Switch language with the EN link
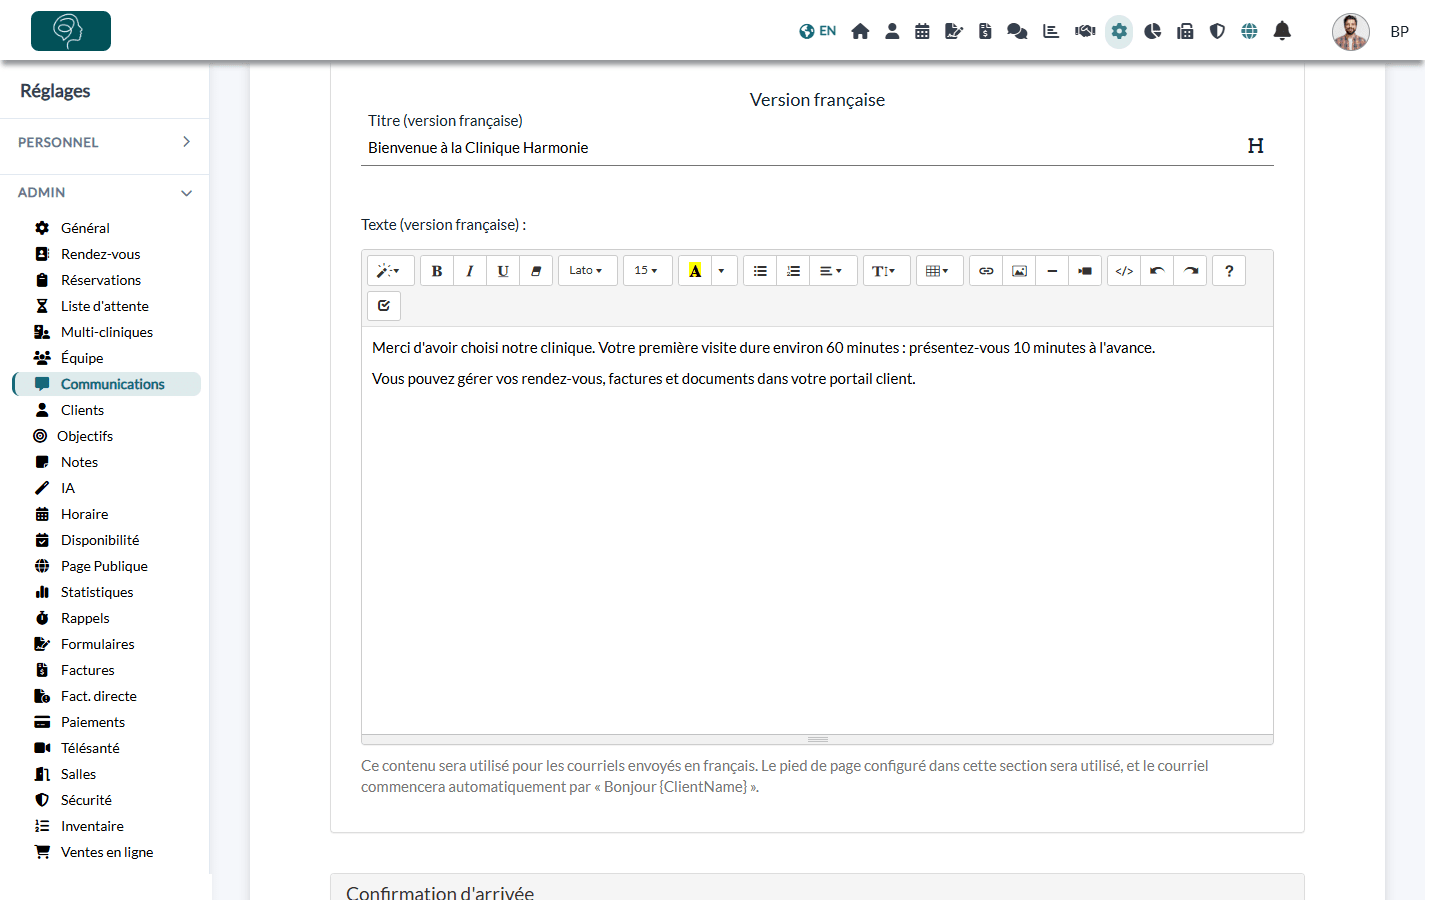Image resolution: width=1440 pixels, height=900 pixels. point(818,31)
